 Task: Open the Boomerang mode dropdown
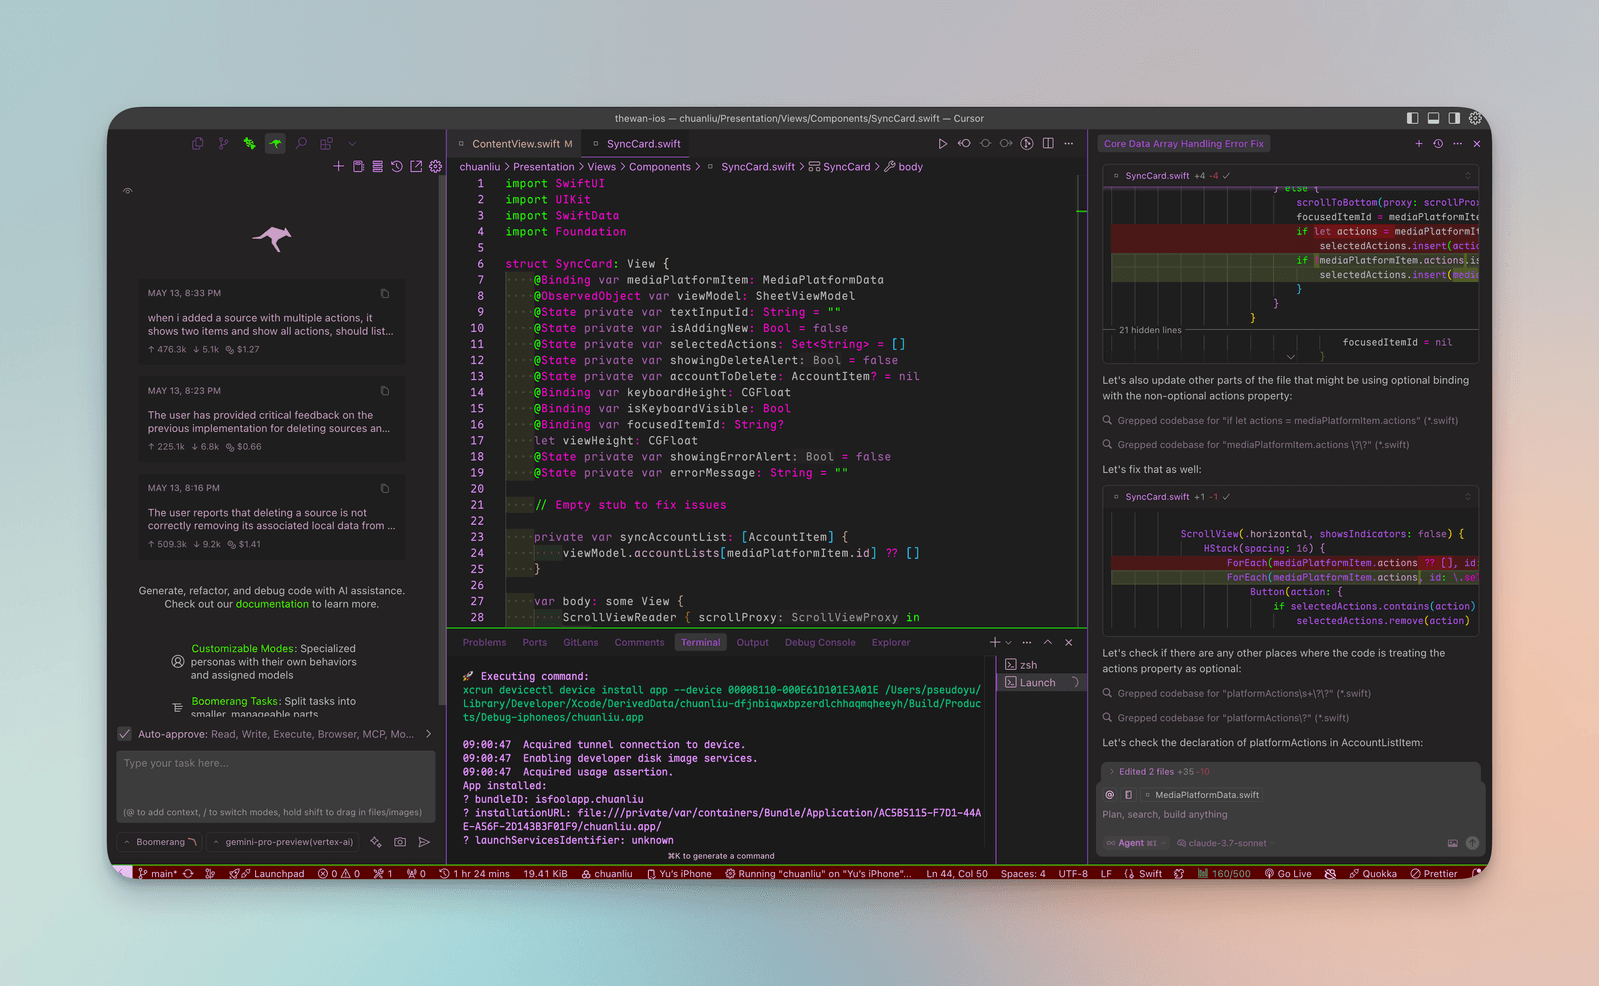[x=160, y=842]
